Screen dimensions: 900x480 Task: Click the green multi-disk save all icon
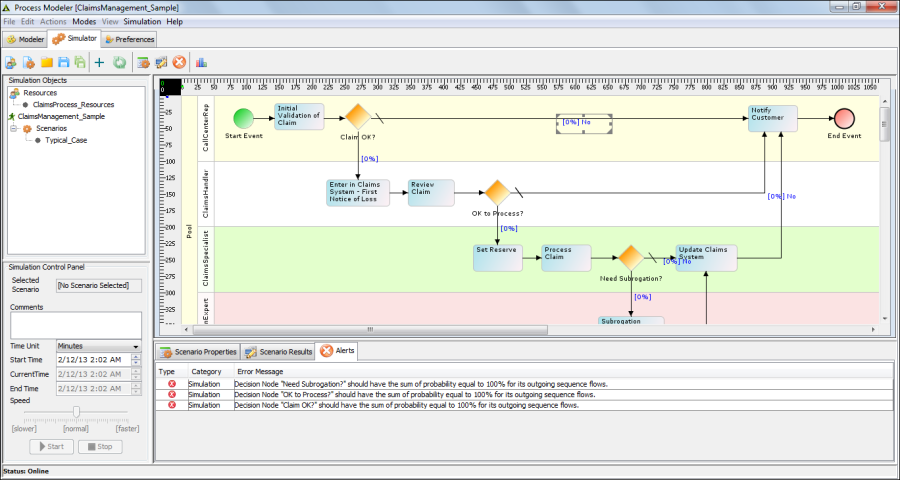[x=80, y=62]
